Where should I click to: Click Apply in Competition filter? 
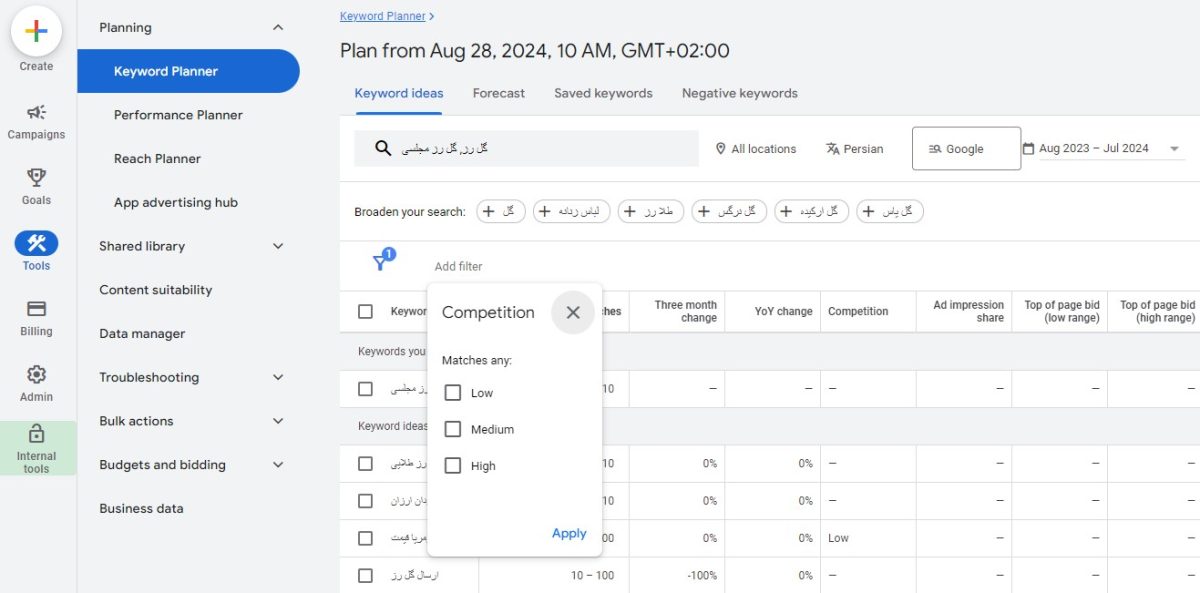(x=569, y=533)
